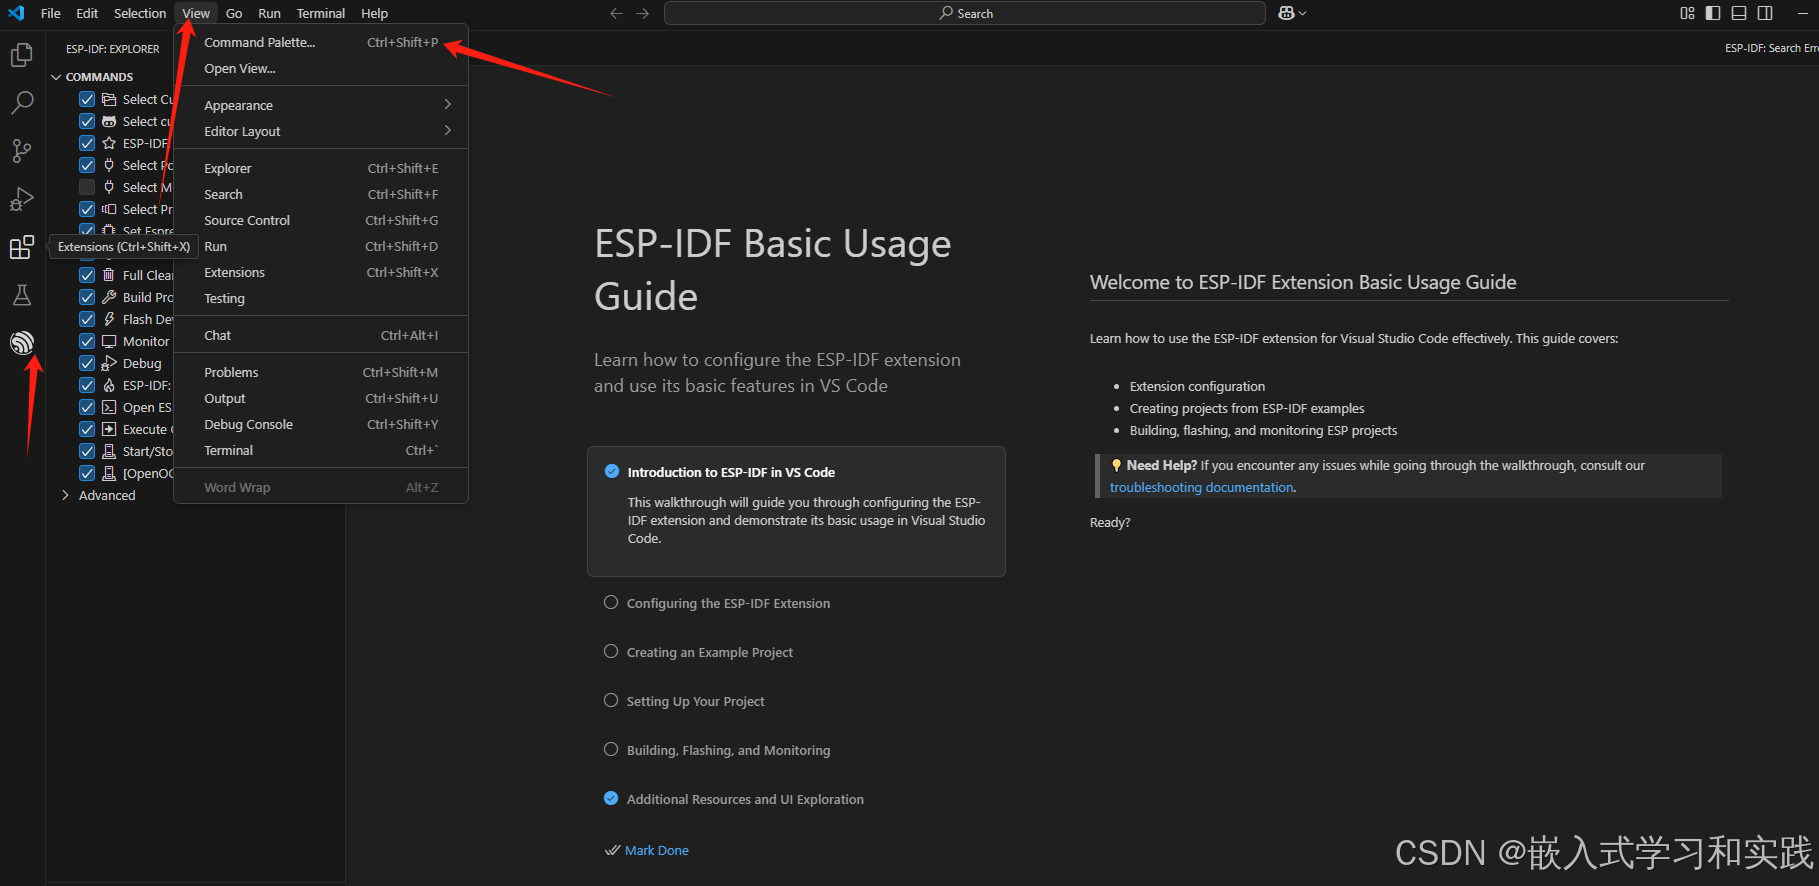Uncheck the Debug command checkbox

click(x=87, y=363)
